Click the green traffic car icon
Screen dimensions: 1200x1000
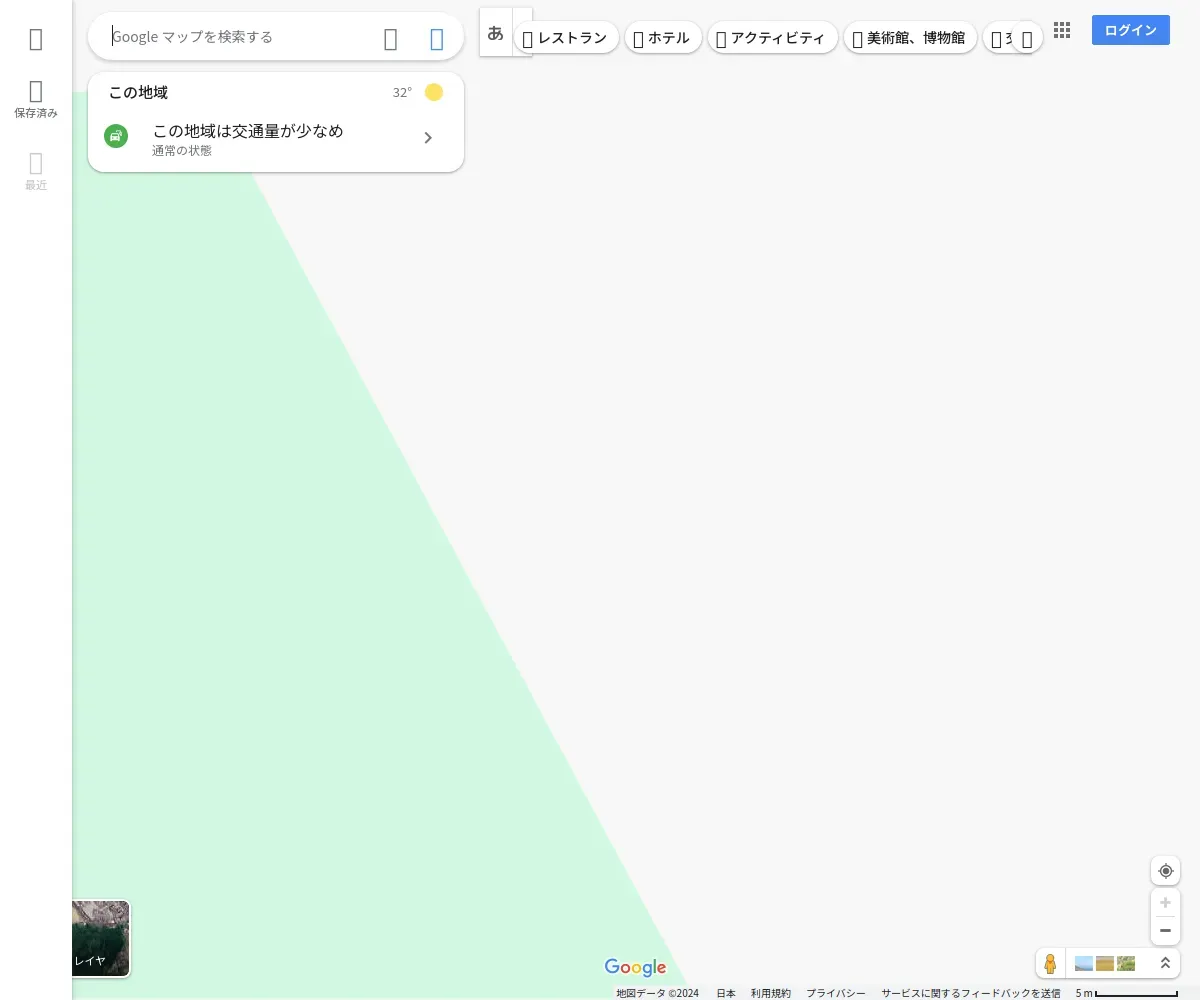pos(116,136)
